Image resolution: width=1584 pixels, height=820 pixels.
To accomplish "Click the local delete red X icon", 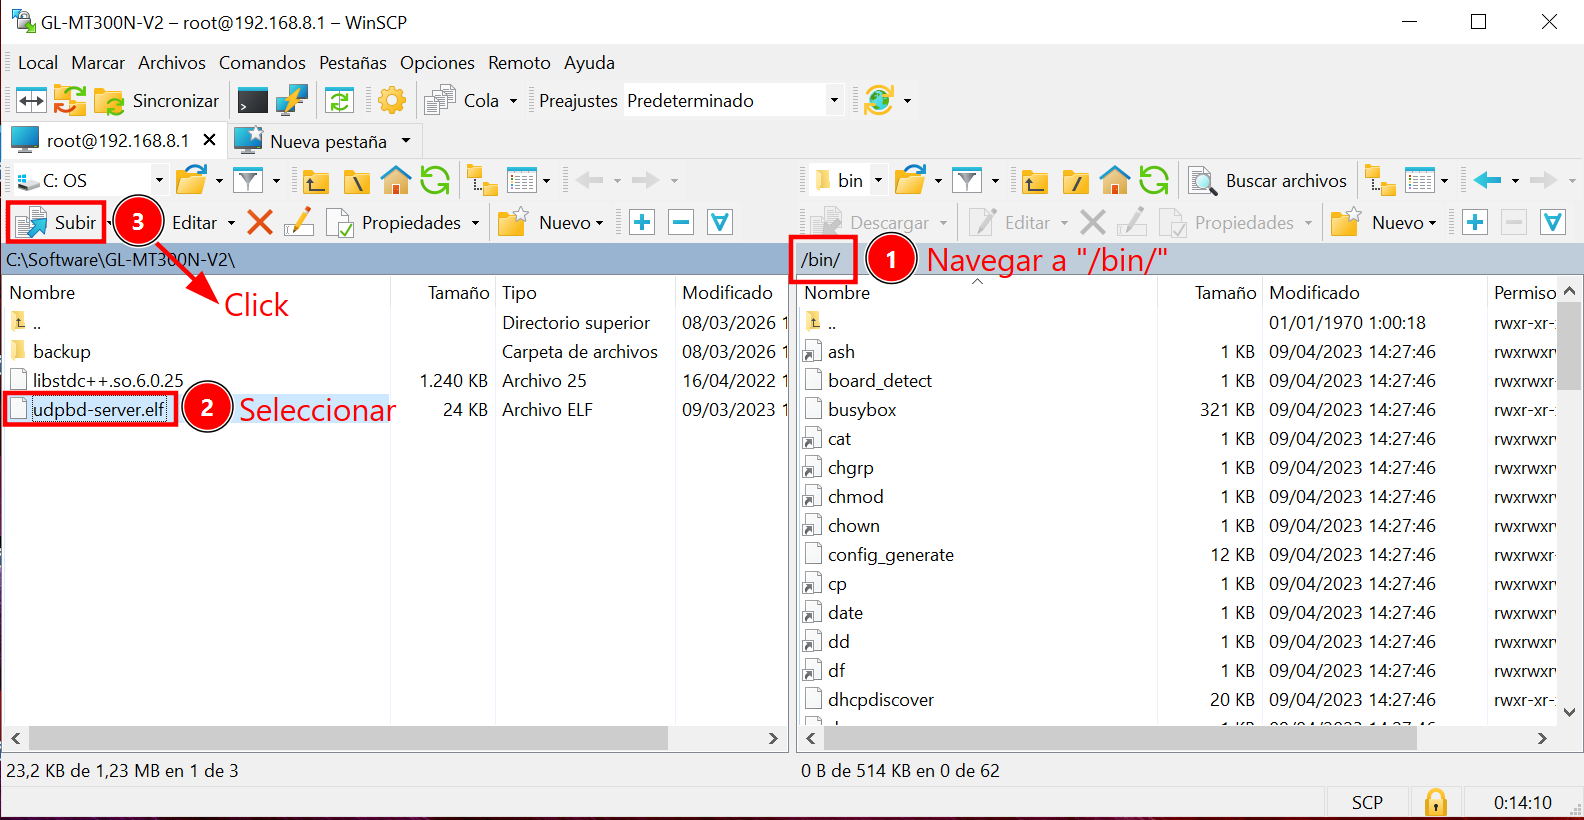I will 260,222.
